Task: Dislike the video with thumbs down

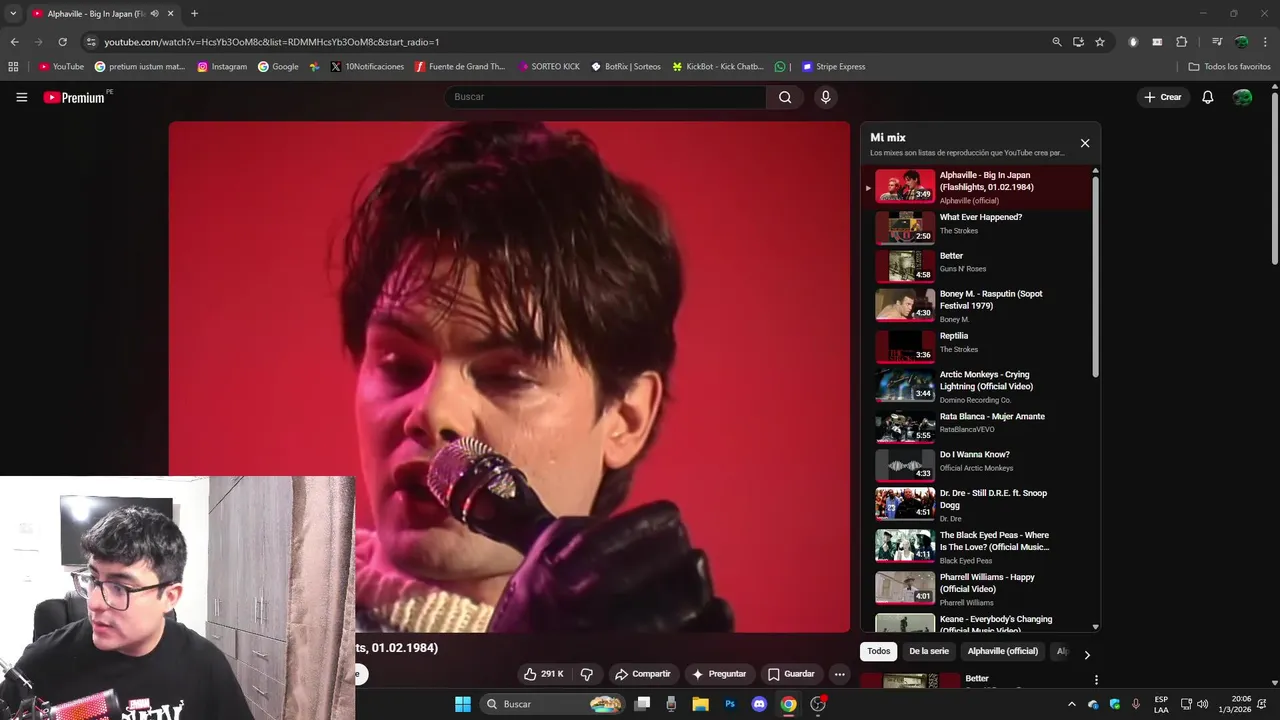Action: click(x=587, y=674)
